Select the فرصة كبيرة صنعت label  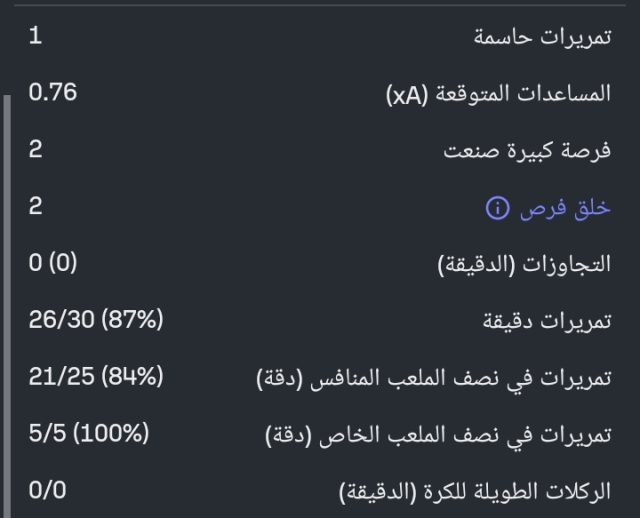[x=527, y=151]
